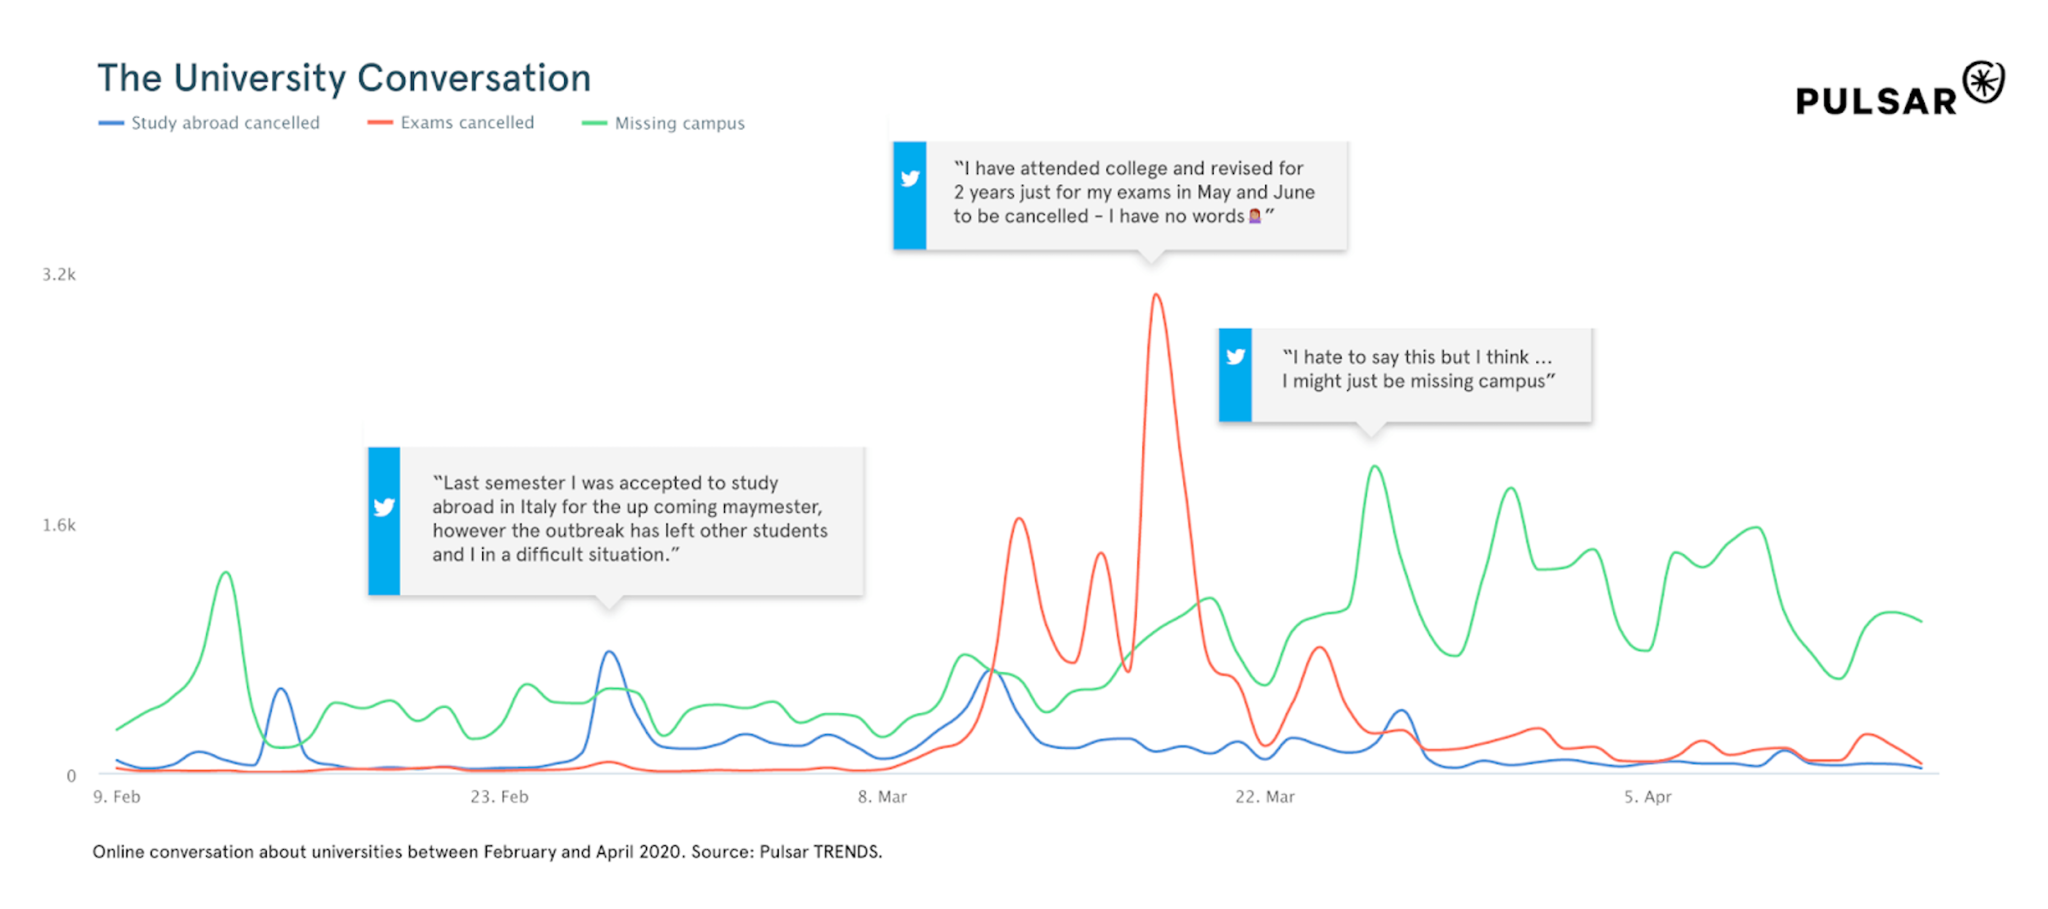Click the green Missing campus legend swatch
The image size is (2048, 909).
pos(594,124)
